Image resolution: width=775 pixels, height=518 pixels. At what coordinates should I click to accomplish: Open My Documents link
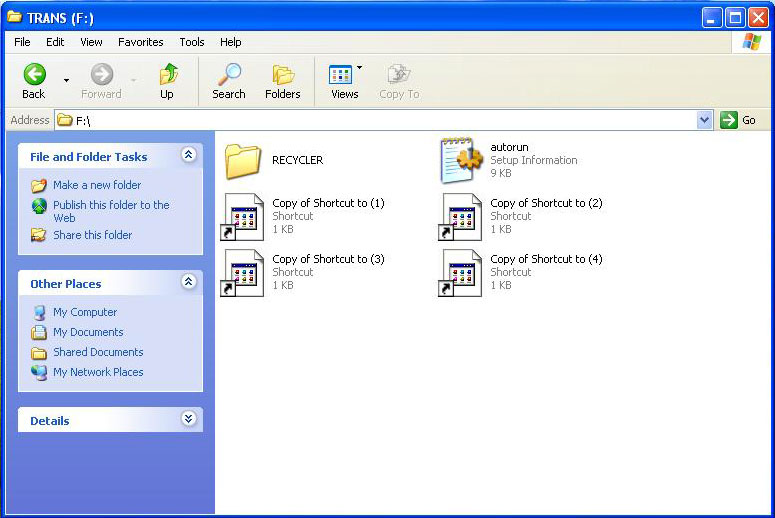tap(88, 332)
